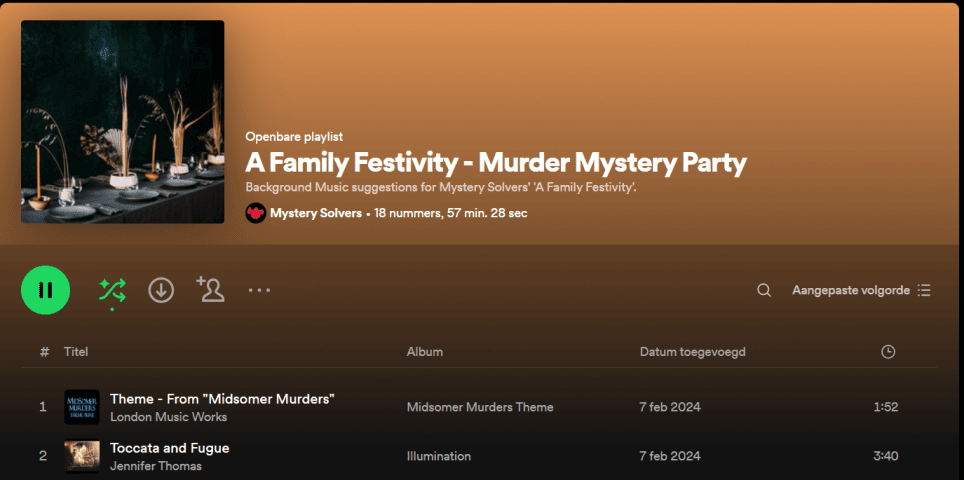
Task: Select the Toccata and Fugue track title
Action: (170, 448)
